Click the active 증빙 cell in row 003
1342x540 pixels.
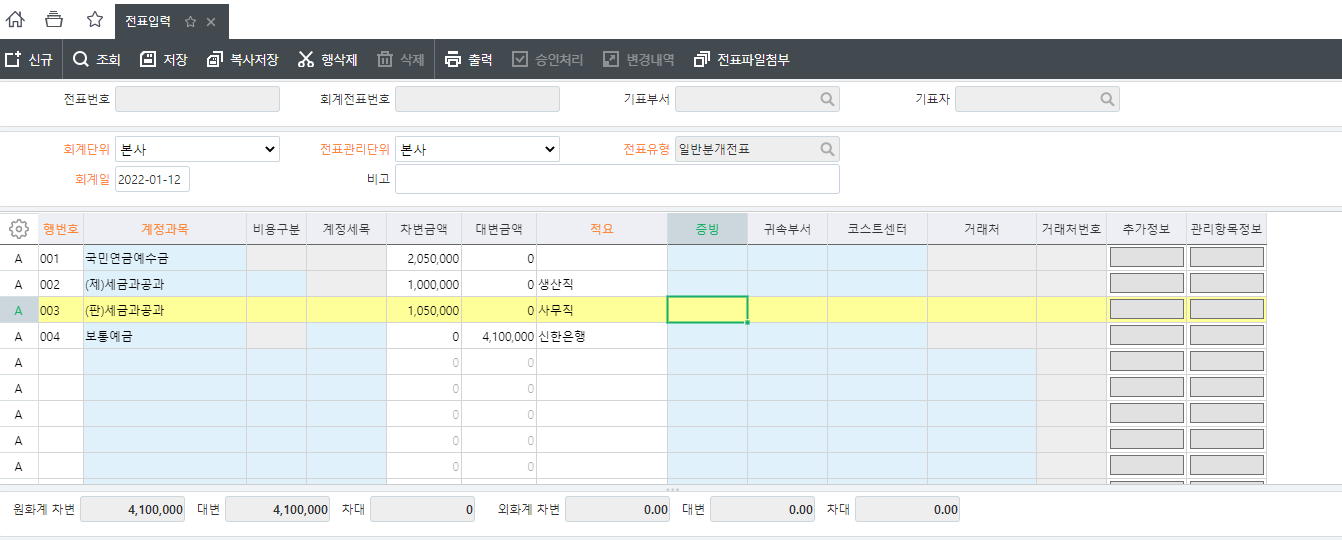pos(708,310)
